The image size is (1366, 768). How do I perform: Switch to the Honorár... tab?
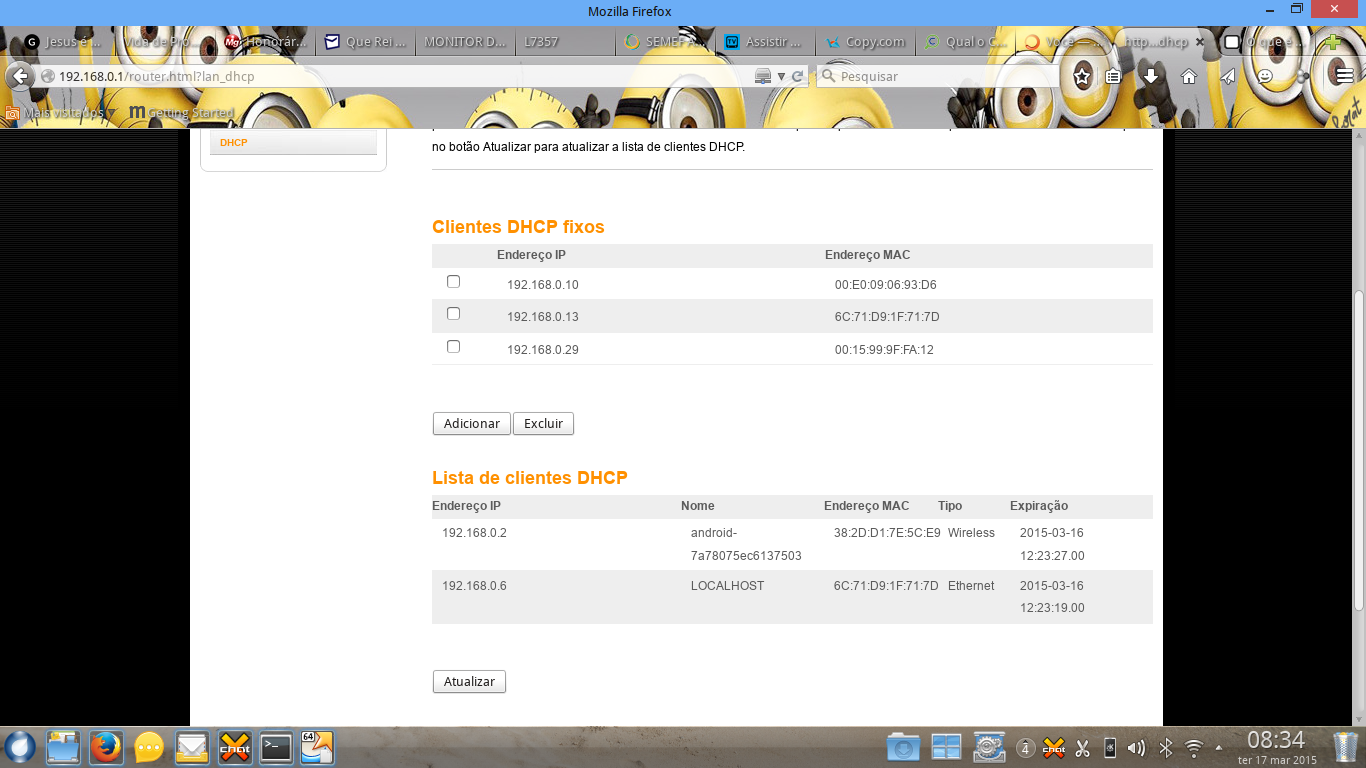coord(265,42)
